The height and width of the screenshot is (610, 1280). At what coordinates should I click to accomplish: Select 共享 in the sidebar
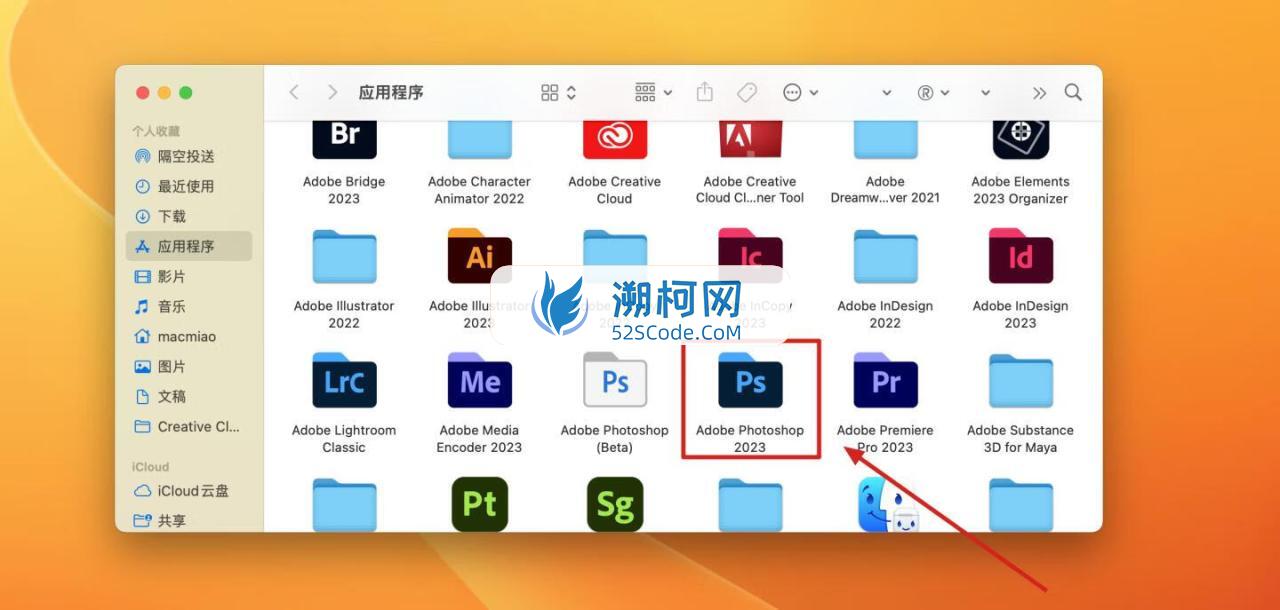(189, 520)
